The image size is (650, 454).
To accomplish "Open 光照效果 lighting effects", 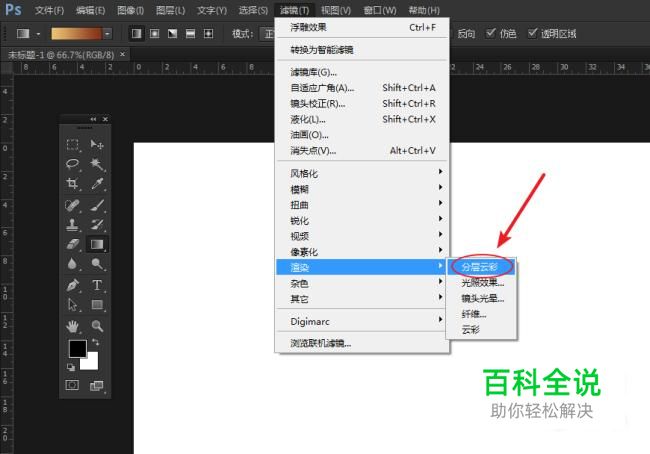I will (x=481, y=283).
